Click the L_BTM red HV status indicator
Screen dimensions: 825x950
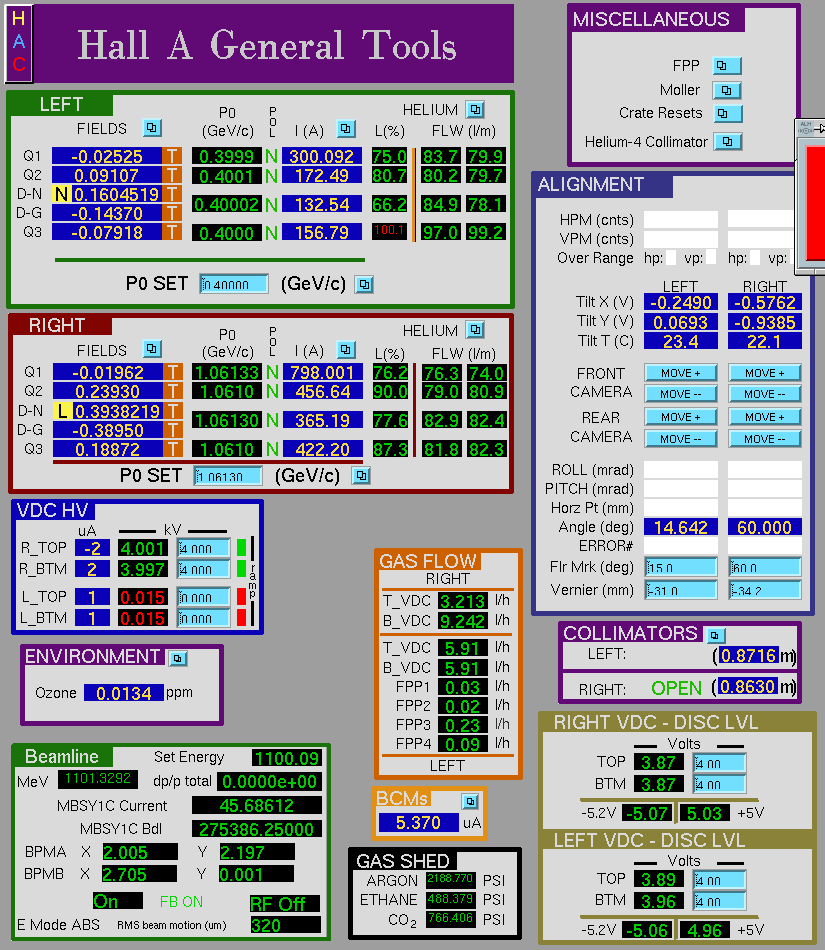(241, 617)
